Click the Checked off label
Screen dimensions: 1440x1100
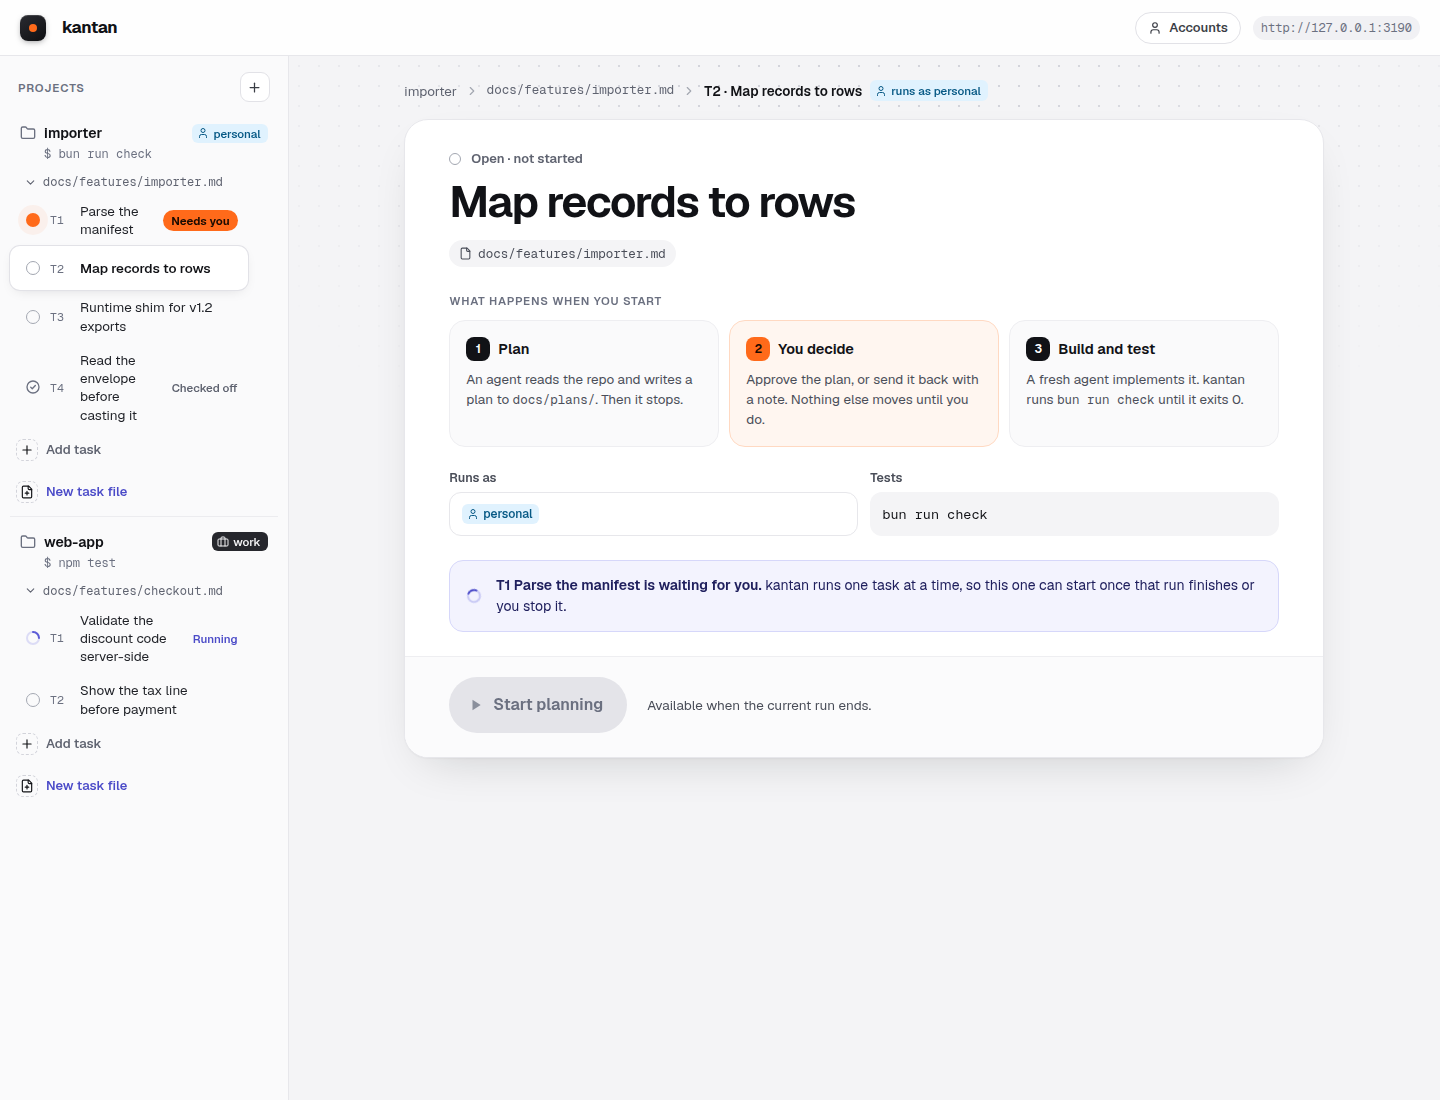tap(204, 388)
